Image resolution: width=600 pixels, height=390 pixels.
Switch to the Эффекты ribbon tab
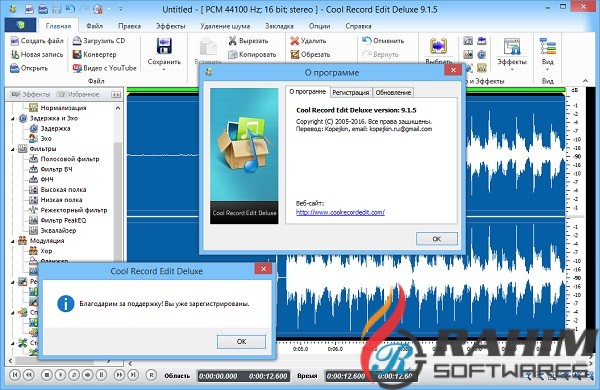(171, 26)
